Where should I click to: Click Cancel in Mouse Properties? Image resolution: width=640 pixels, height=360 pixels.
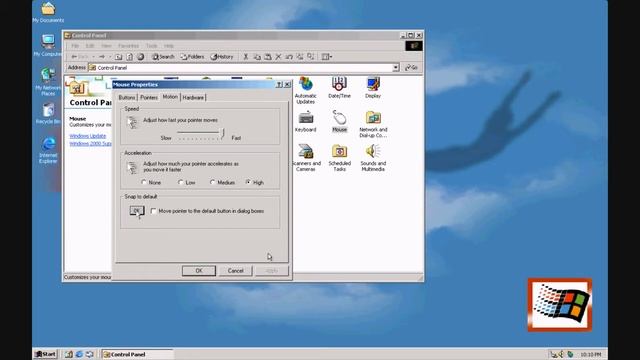(x=236, y=271)
